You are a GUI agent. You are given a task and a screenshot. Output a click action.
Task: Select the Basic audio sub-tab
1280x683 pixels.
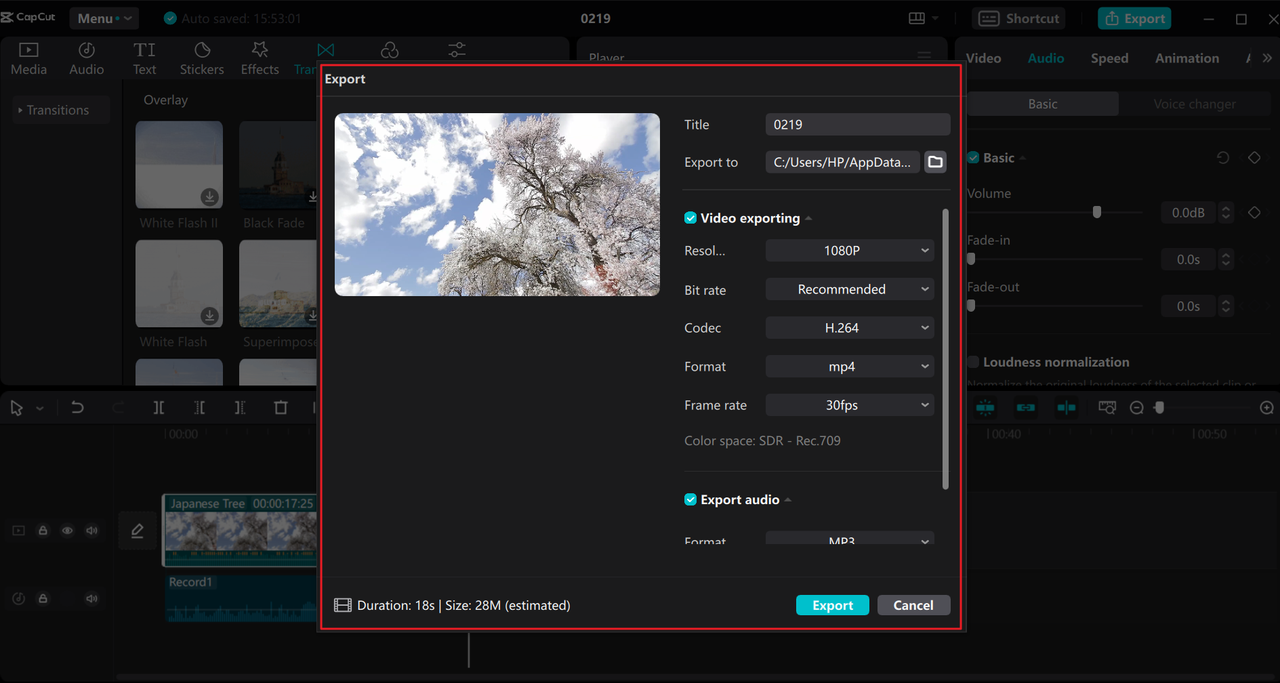[x=1042, y=104]
